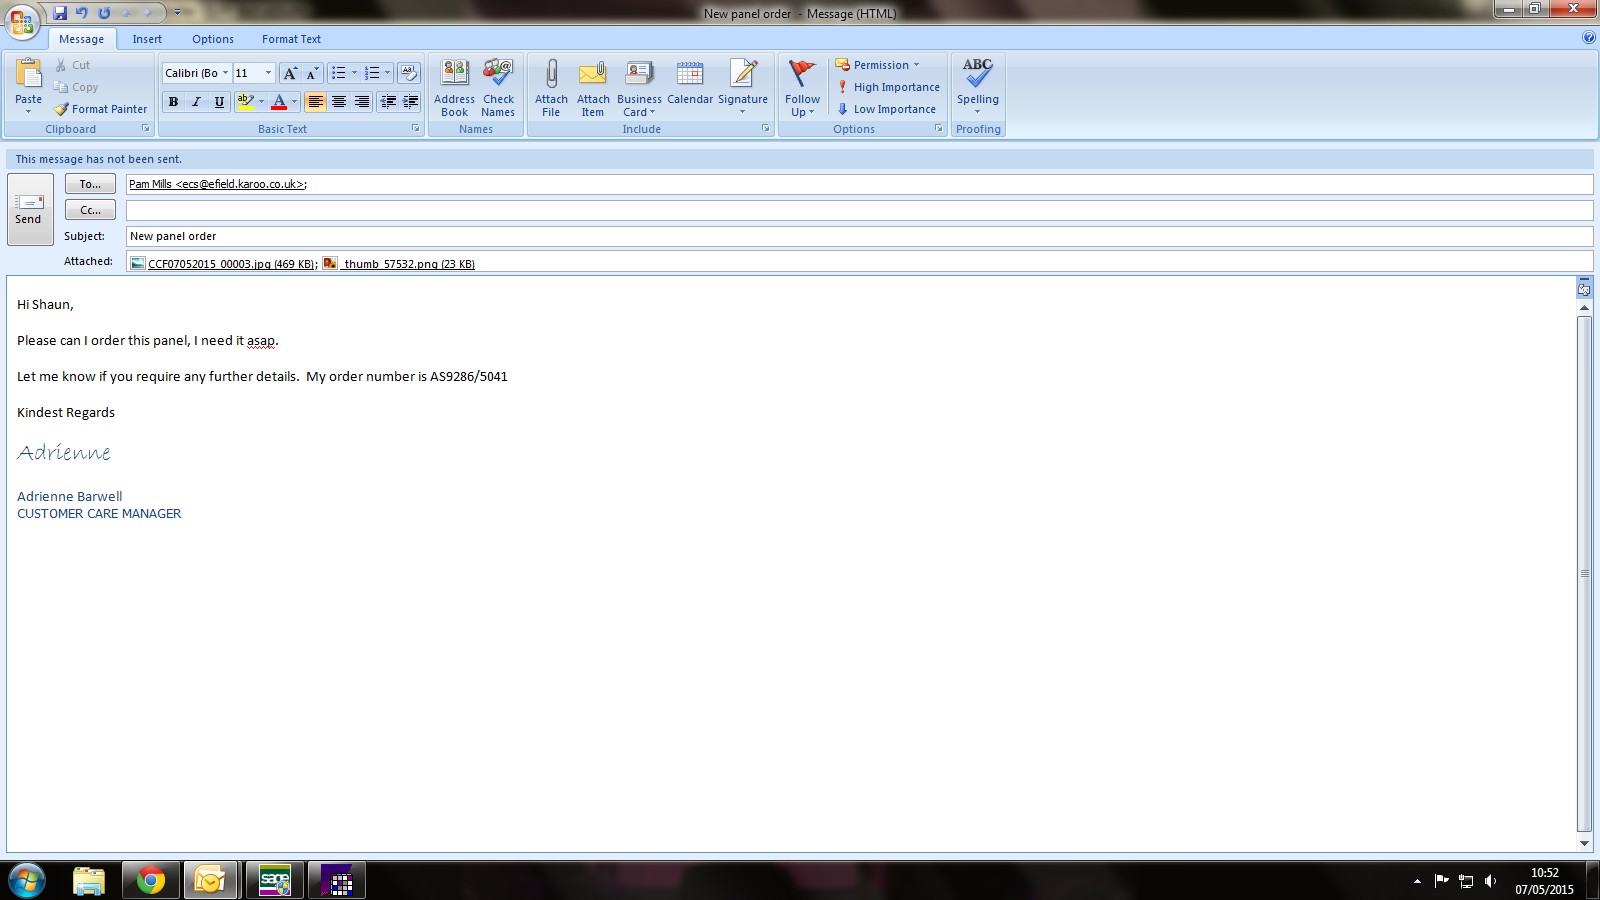Click the To... recipients button
1600x900 pixels.
[90, 184]
